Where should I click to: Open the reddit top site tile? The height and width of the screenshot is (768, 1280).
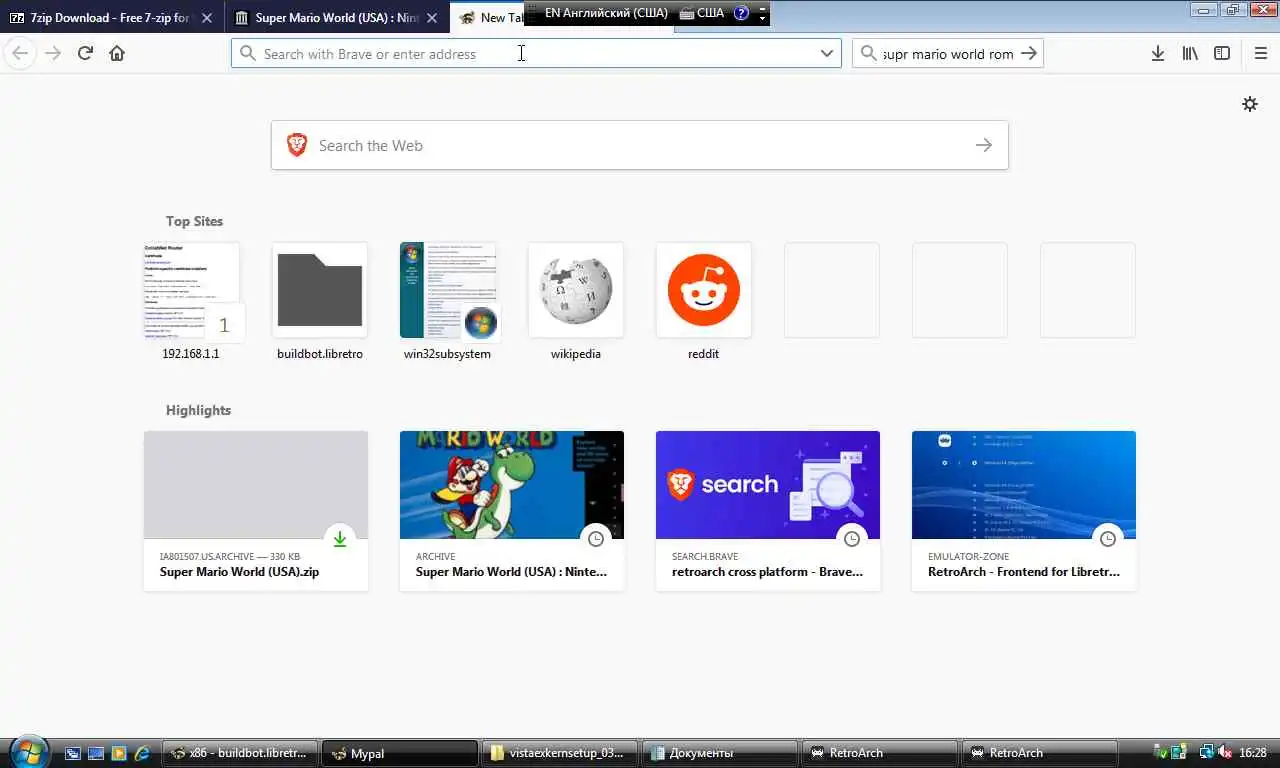point(704,301)
